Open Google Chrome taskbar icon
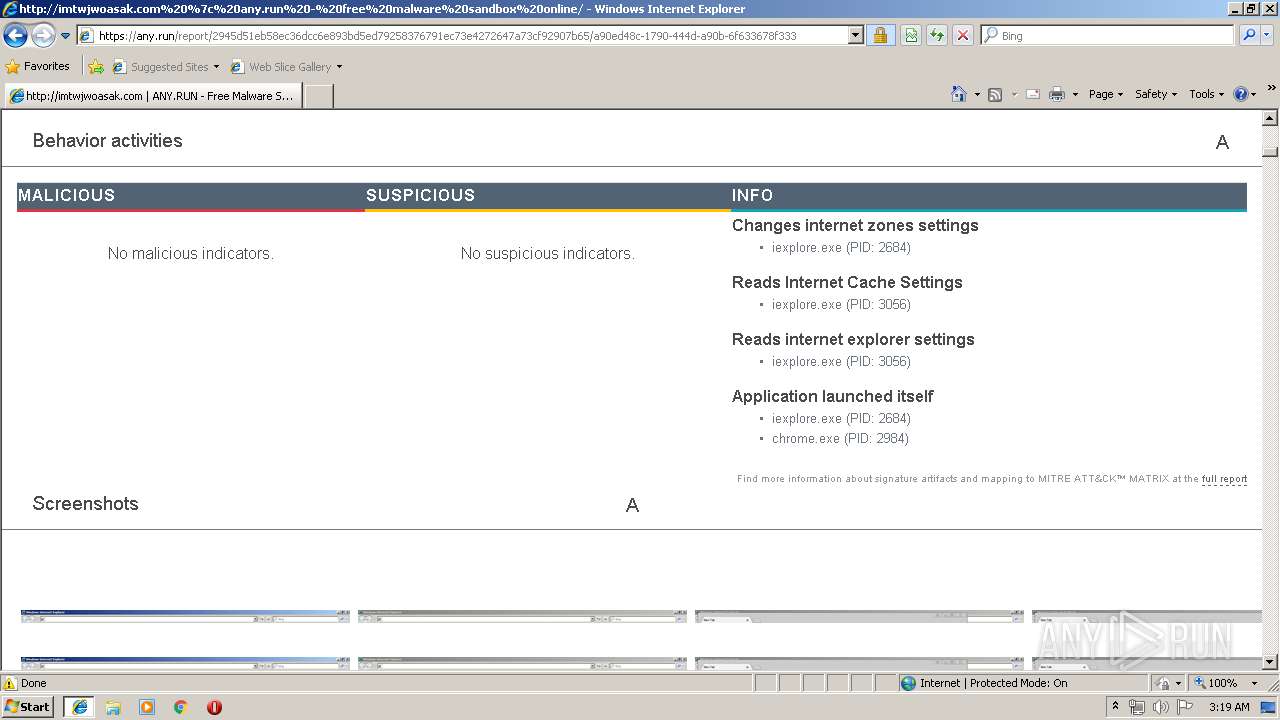1280x720 pixels. 181,707
